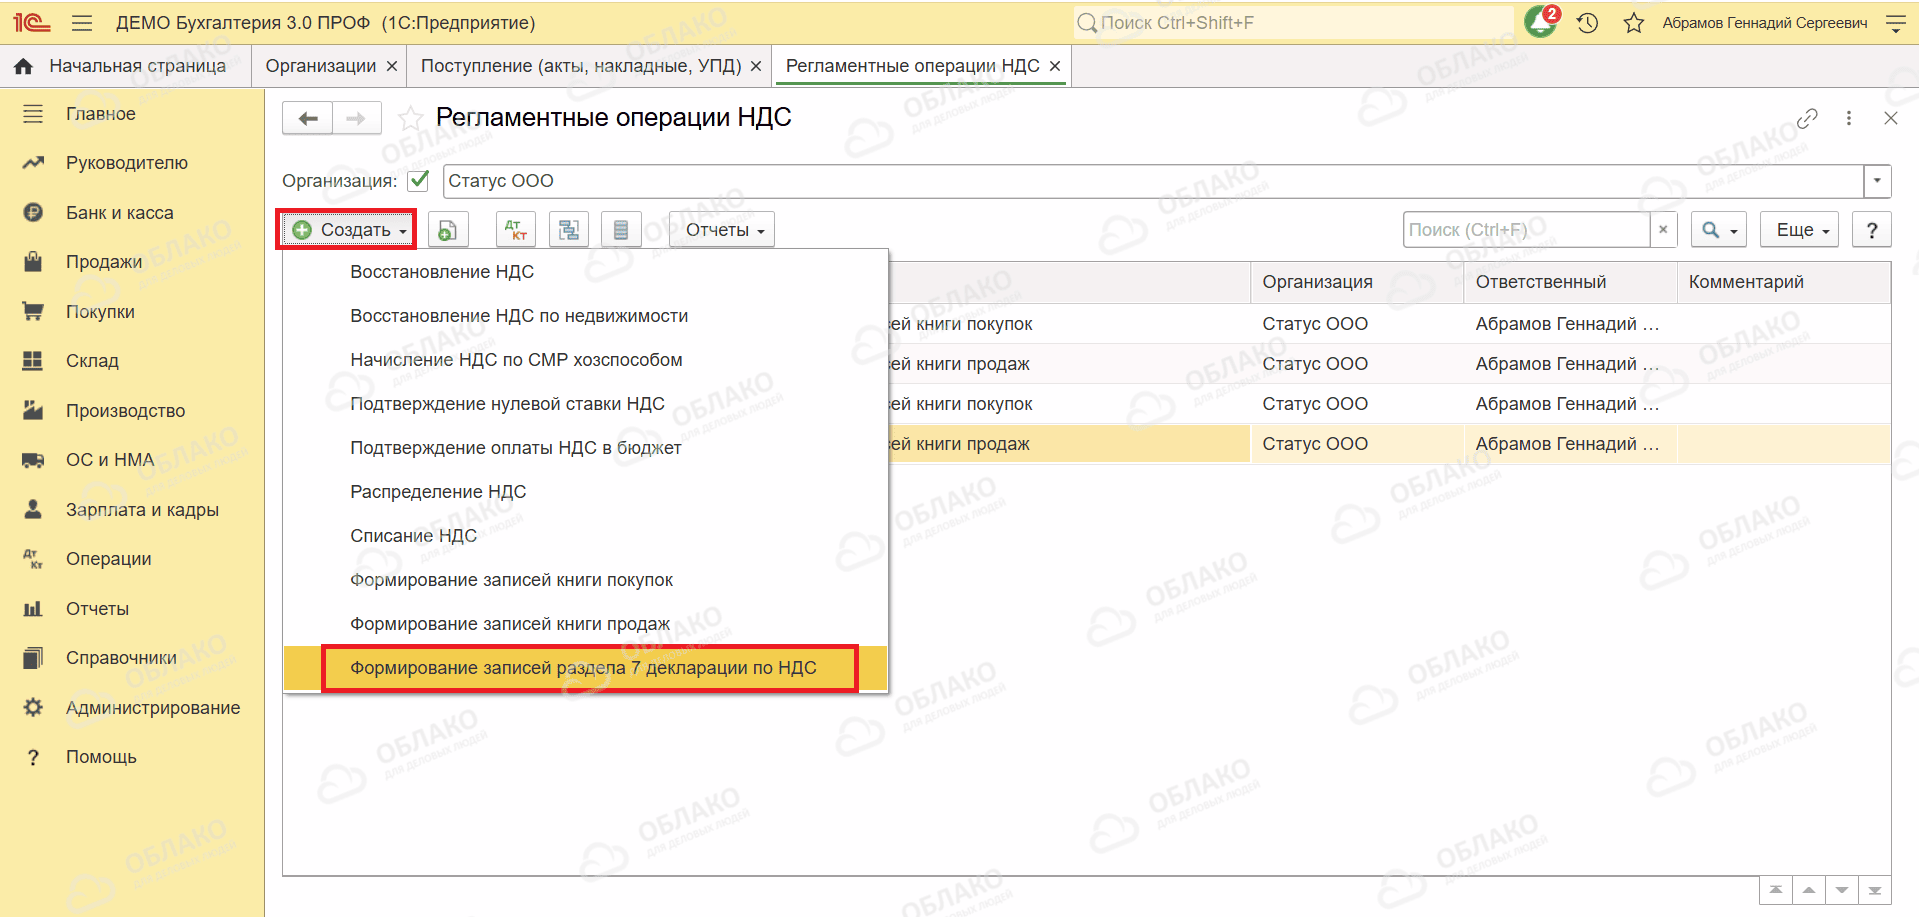1919x917 pixels.
Task: Click the Дт/Кт postings icon in the toolbar
Action: 516,230
